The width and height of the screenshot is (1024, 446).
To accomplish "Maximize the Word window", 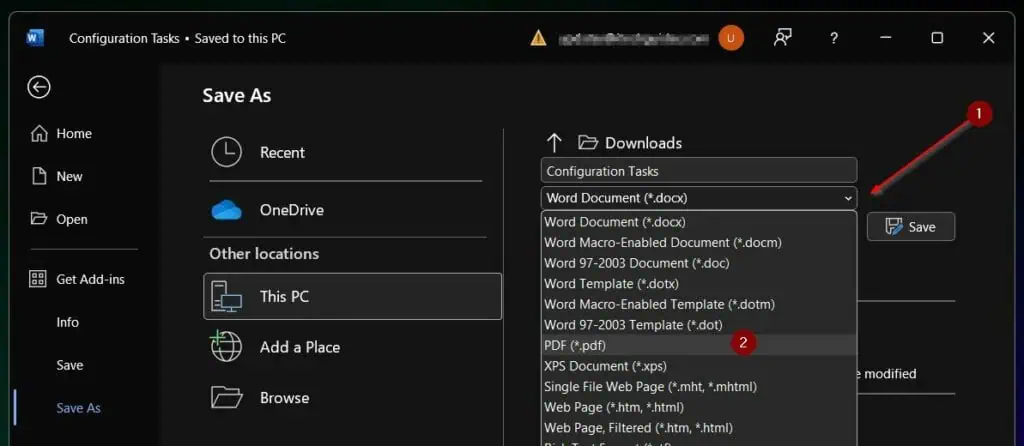I will tap(937, 38).
